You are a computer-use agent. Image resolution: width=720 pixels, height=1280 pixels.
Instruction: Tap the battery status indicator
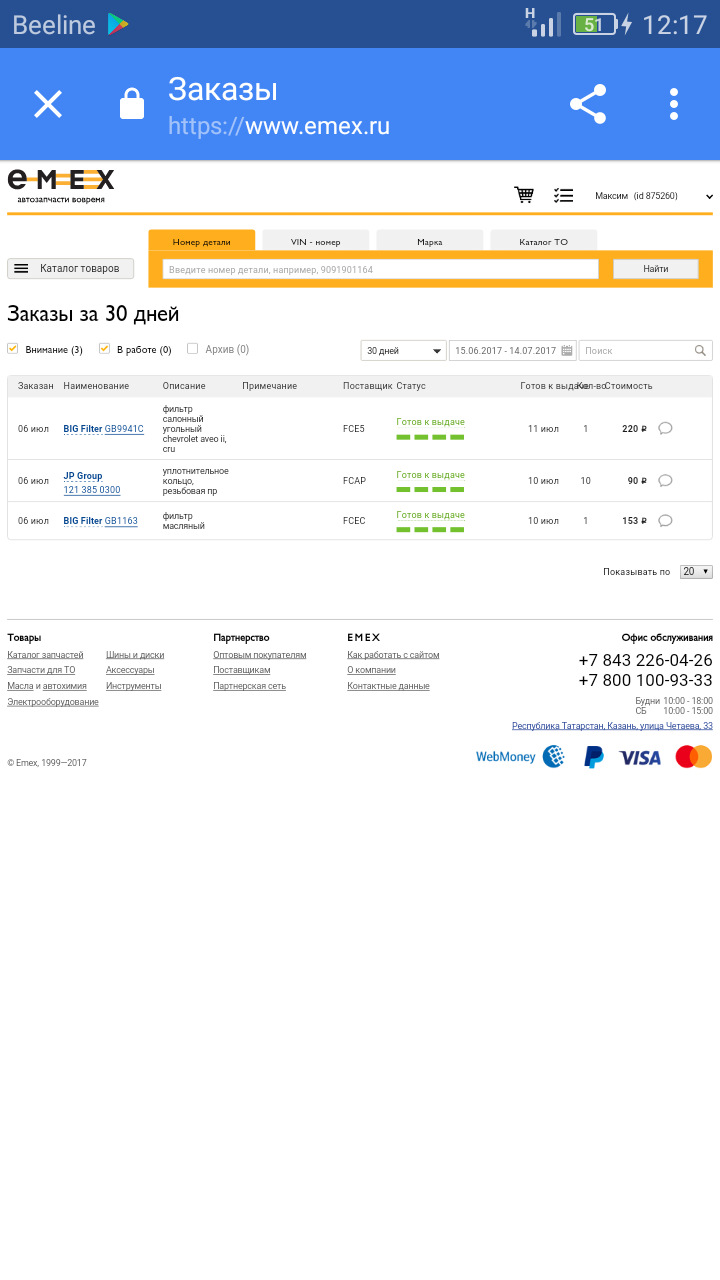click(x=595, y=24)
